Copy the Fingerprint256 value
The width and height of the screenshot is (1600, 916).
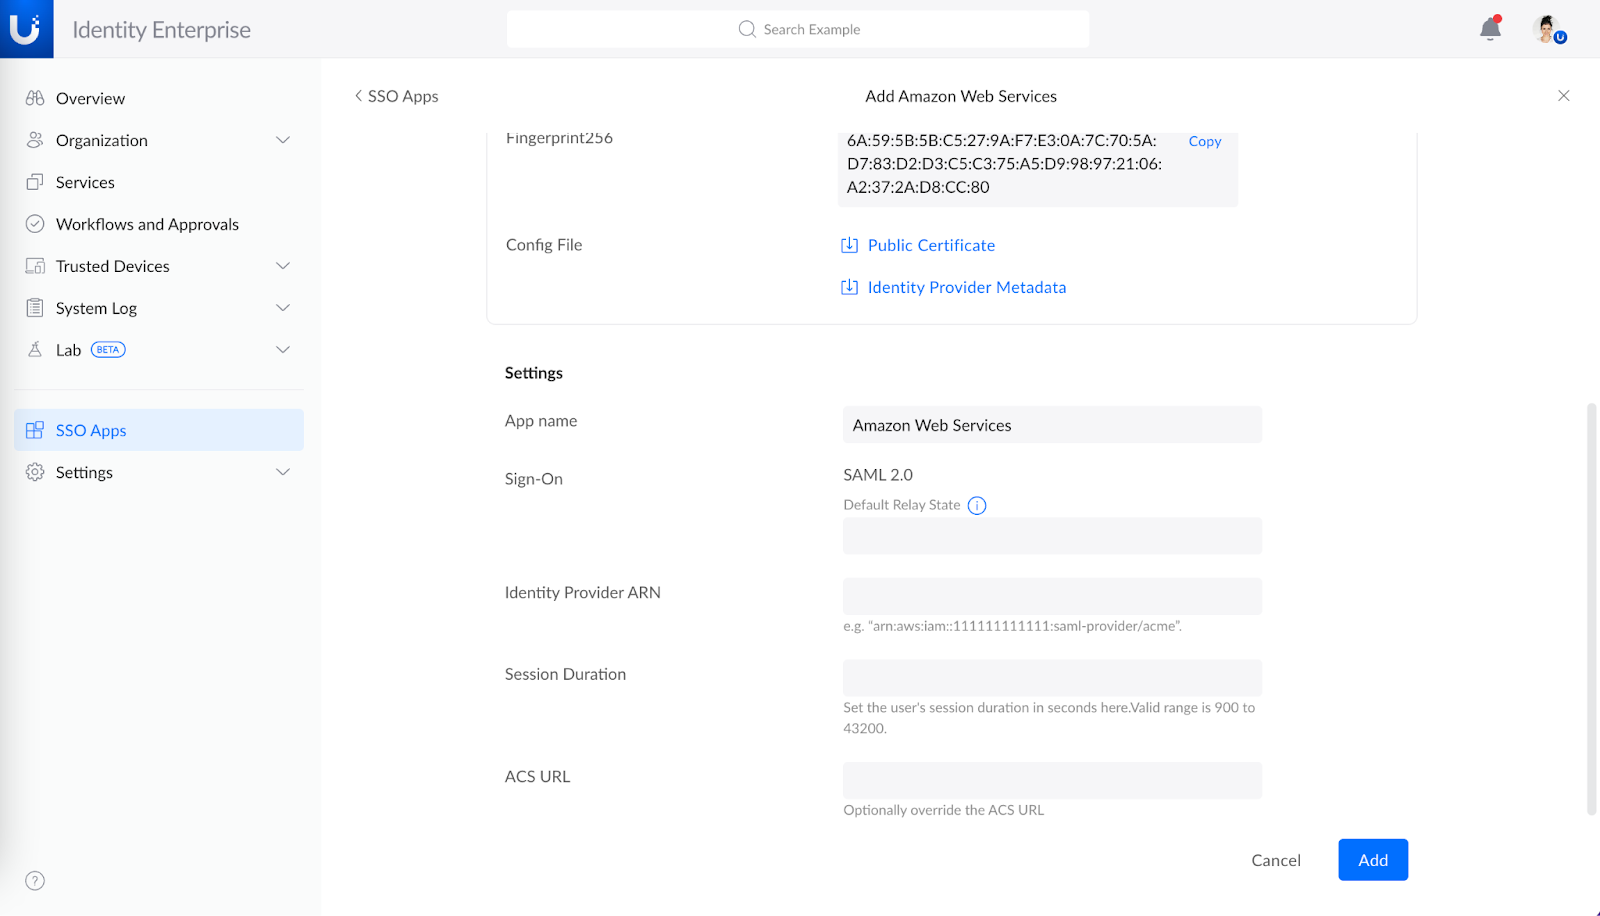click(1205, 141)
